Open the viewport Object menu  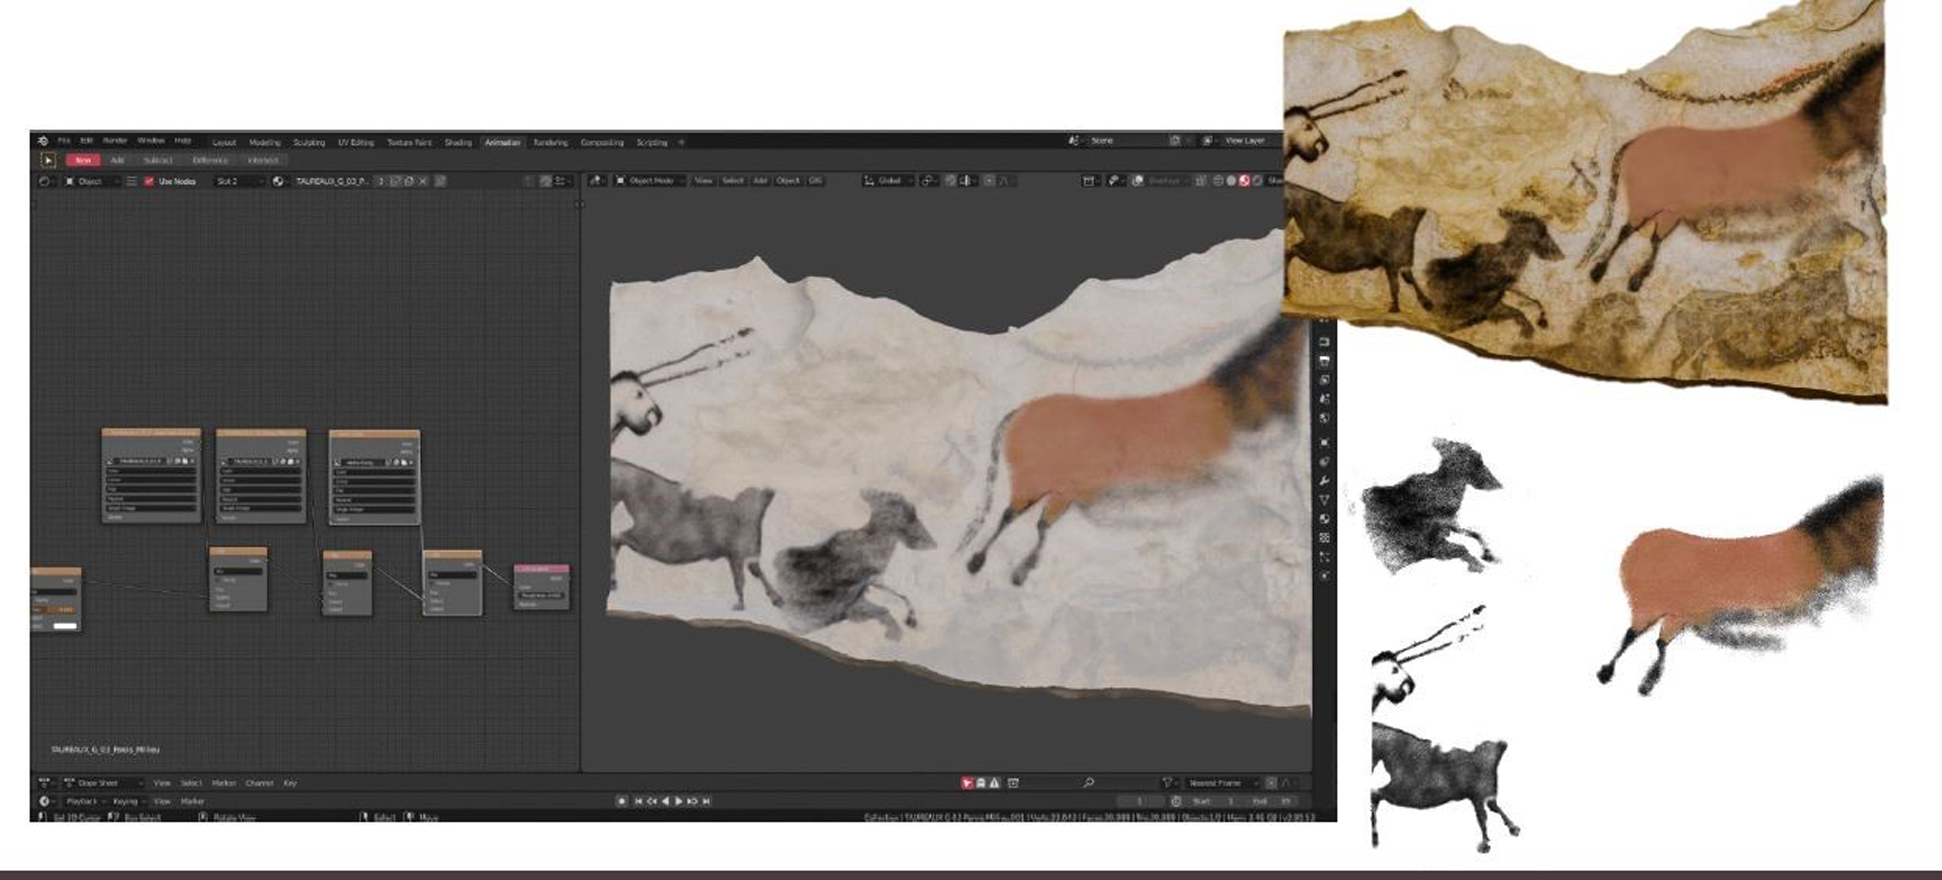coord(788,181)
